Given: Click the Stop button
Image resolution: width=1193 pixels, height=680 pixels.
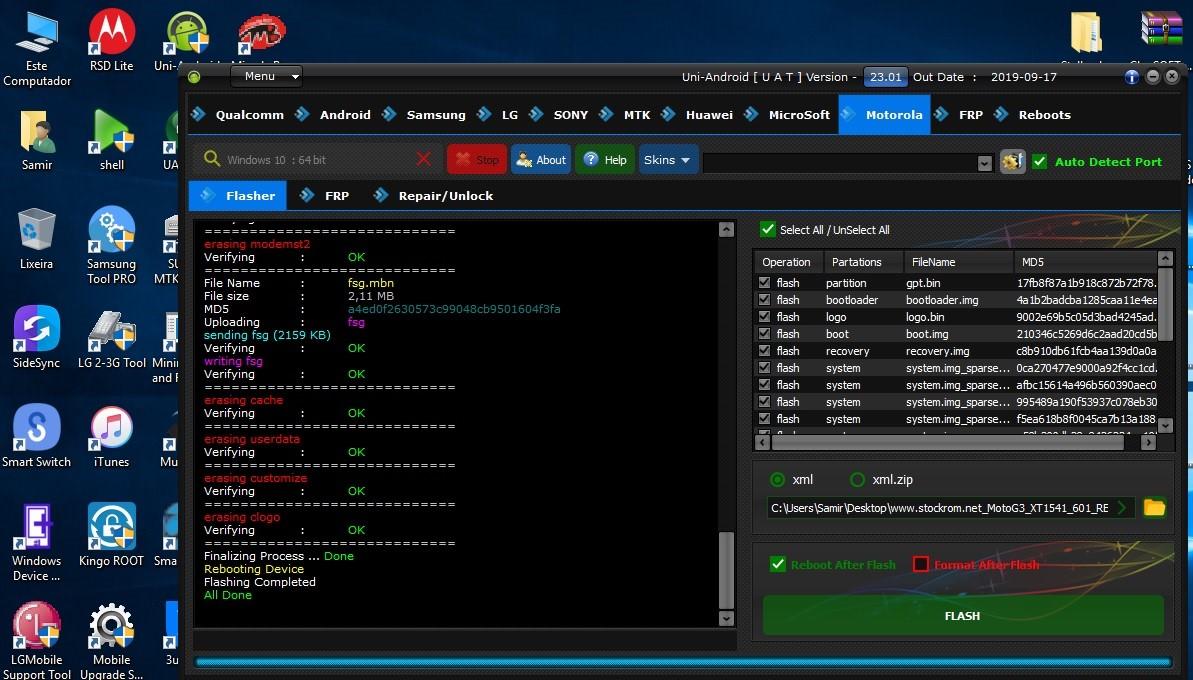Looking at the screenshot, I should [x=477, y=160].
